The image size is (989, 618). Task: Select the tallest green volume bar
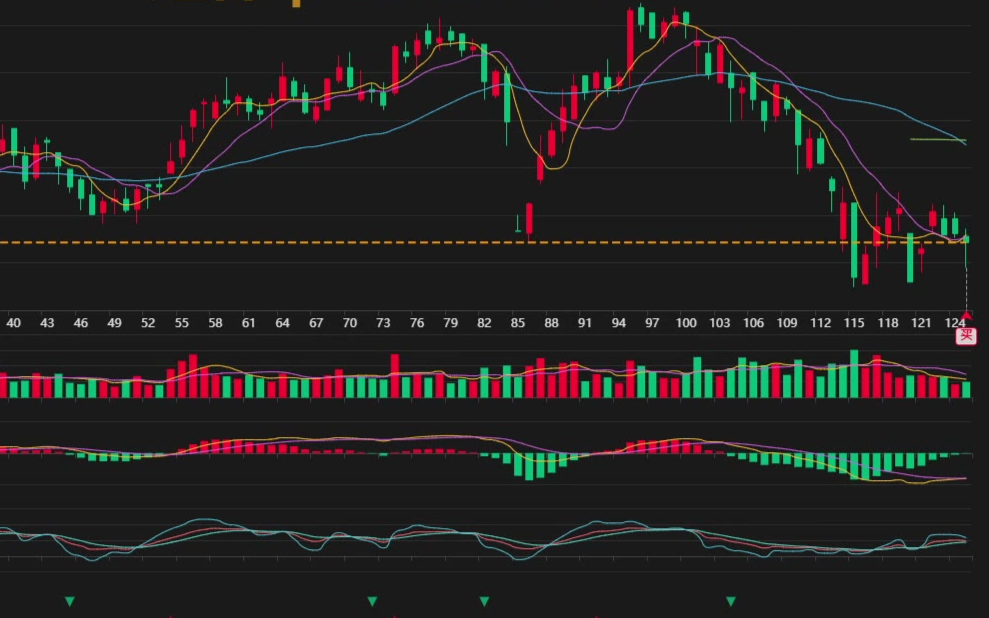[x=854, y=374]
